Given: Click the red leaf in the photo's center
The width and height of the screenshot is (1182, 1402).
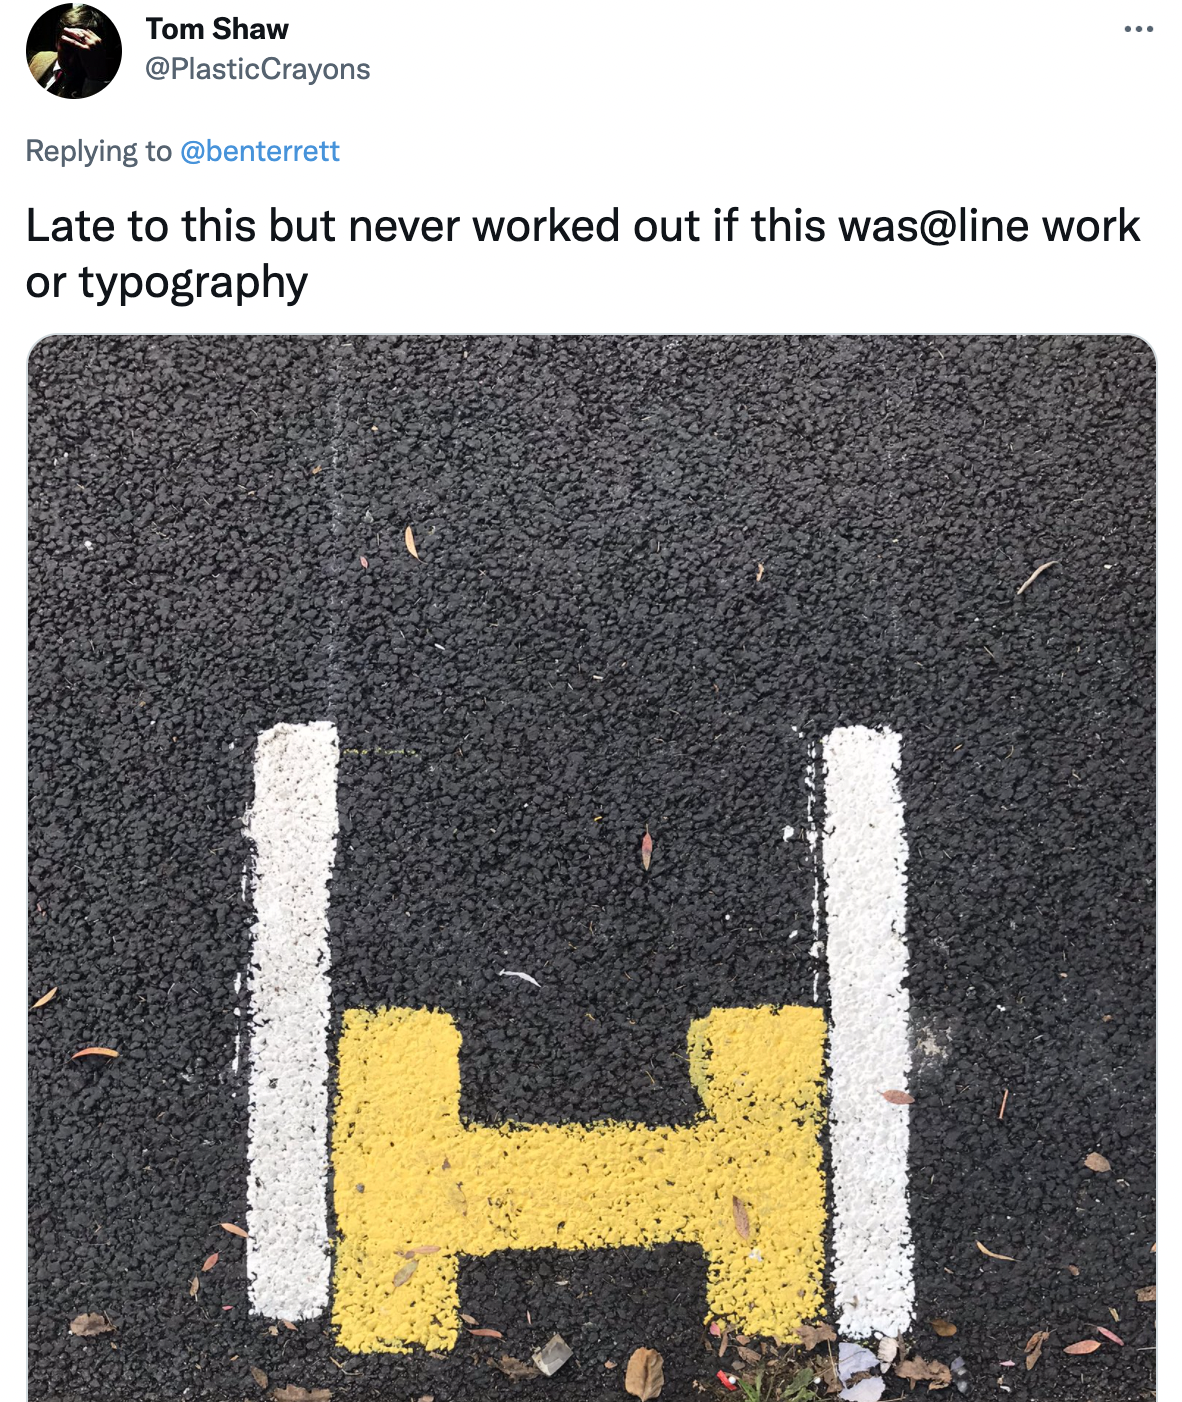Looking at the screenshot, I should 647,848.
